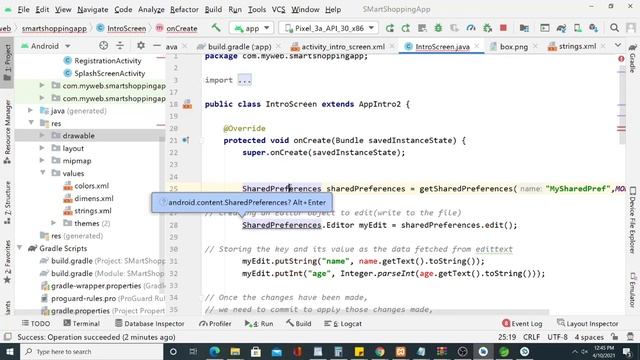The width and height of the screenshot is (640, 360).
Task: Open the VCS menu
Action: point(278,9)
